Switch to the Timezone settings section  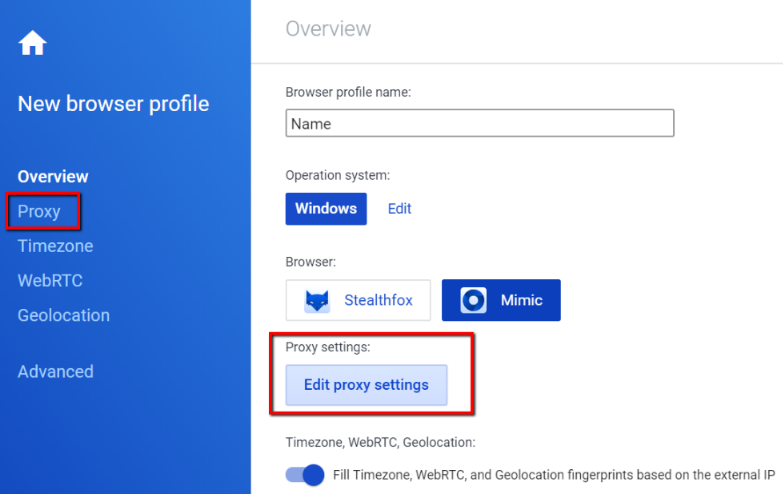click(x=55, y=246)
